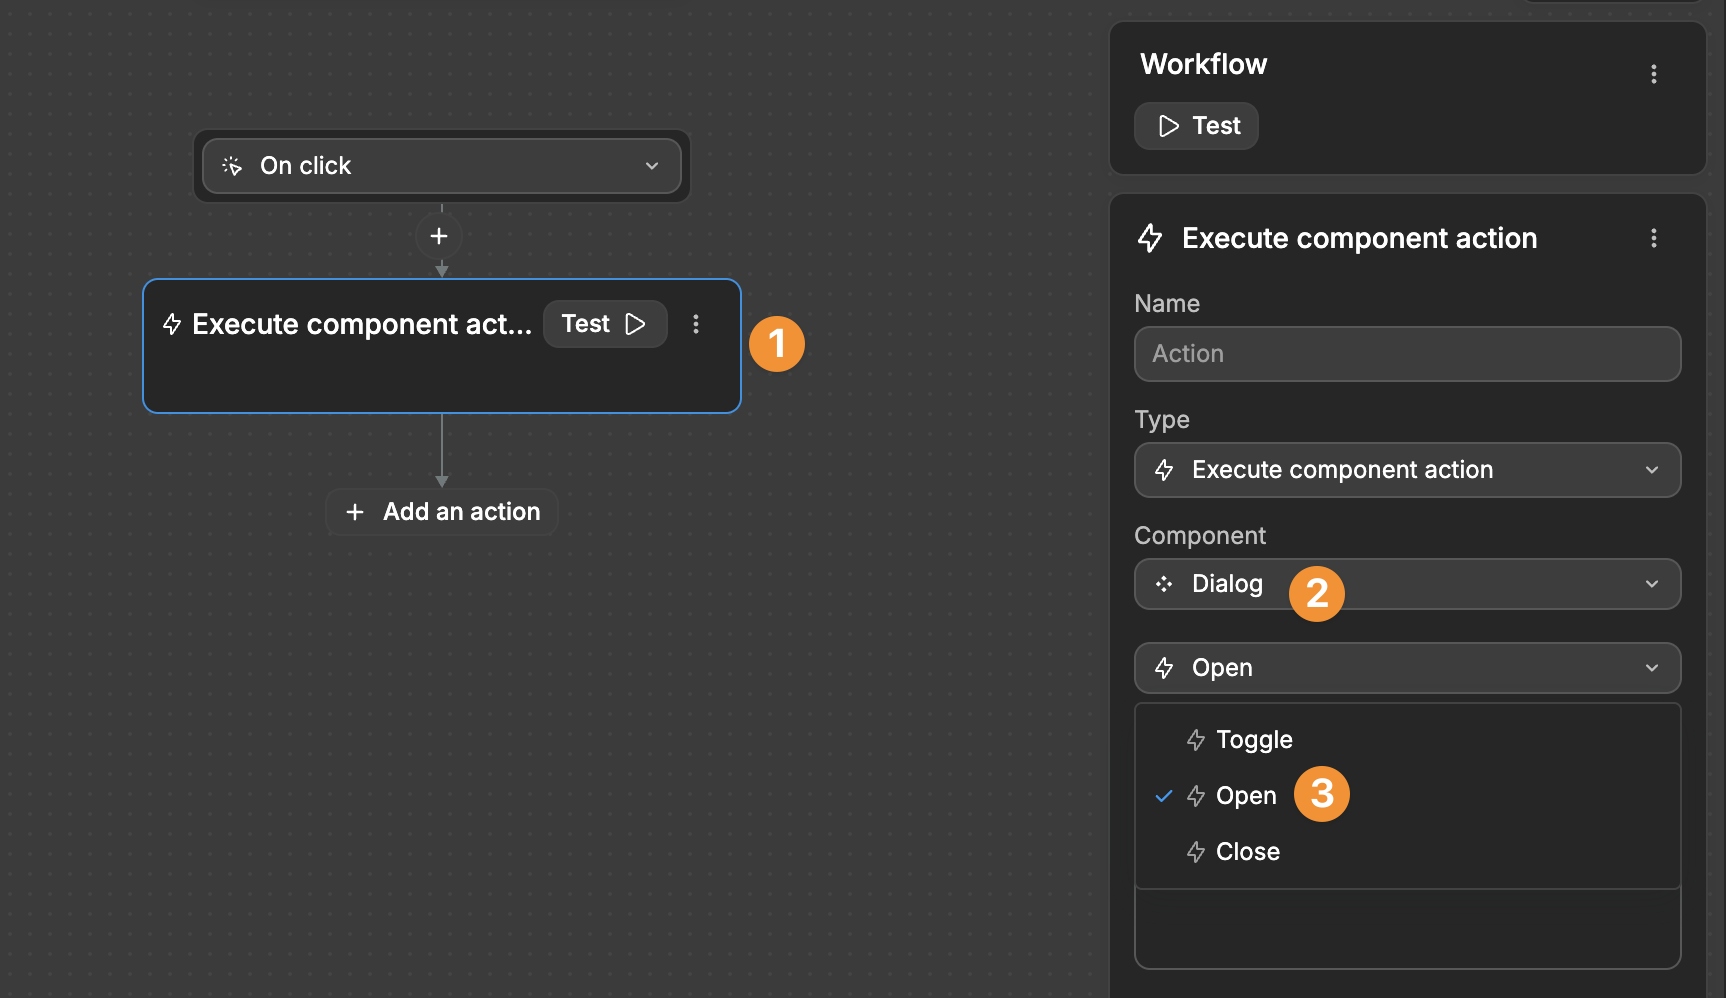Viewport: 1726px width, 998px height.
Task: Expand the Dialog component dropdown
Action: point(1651,584)
